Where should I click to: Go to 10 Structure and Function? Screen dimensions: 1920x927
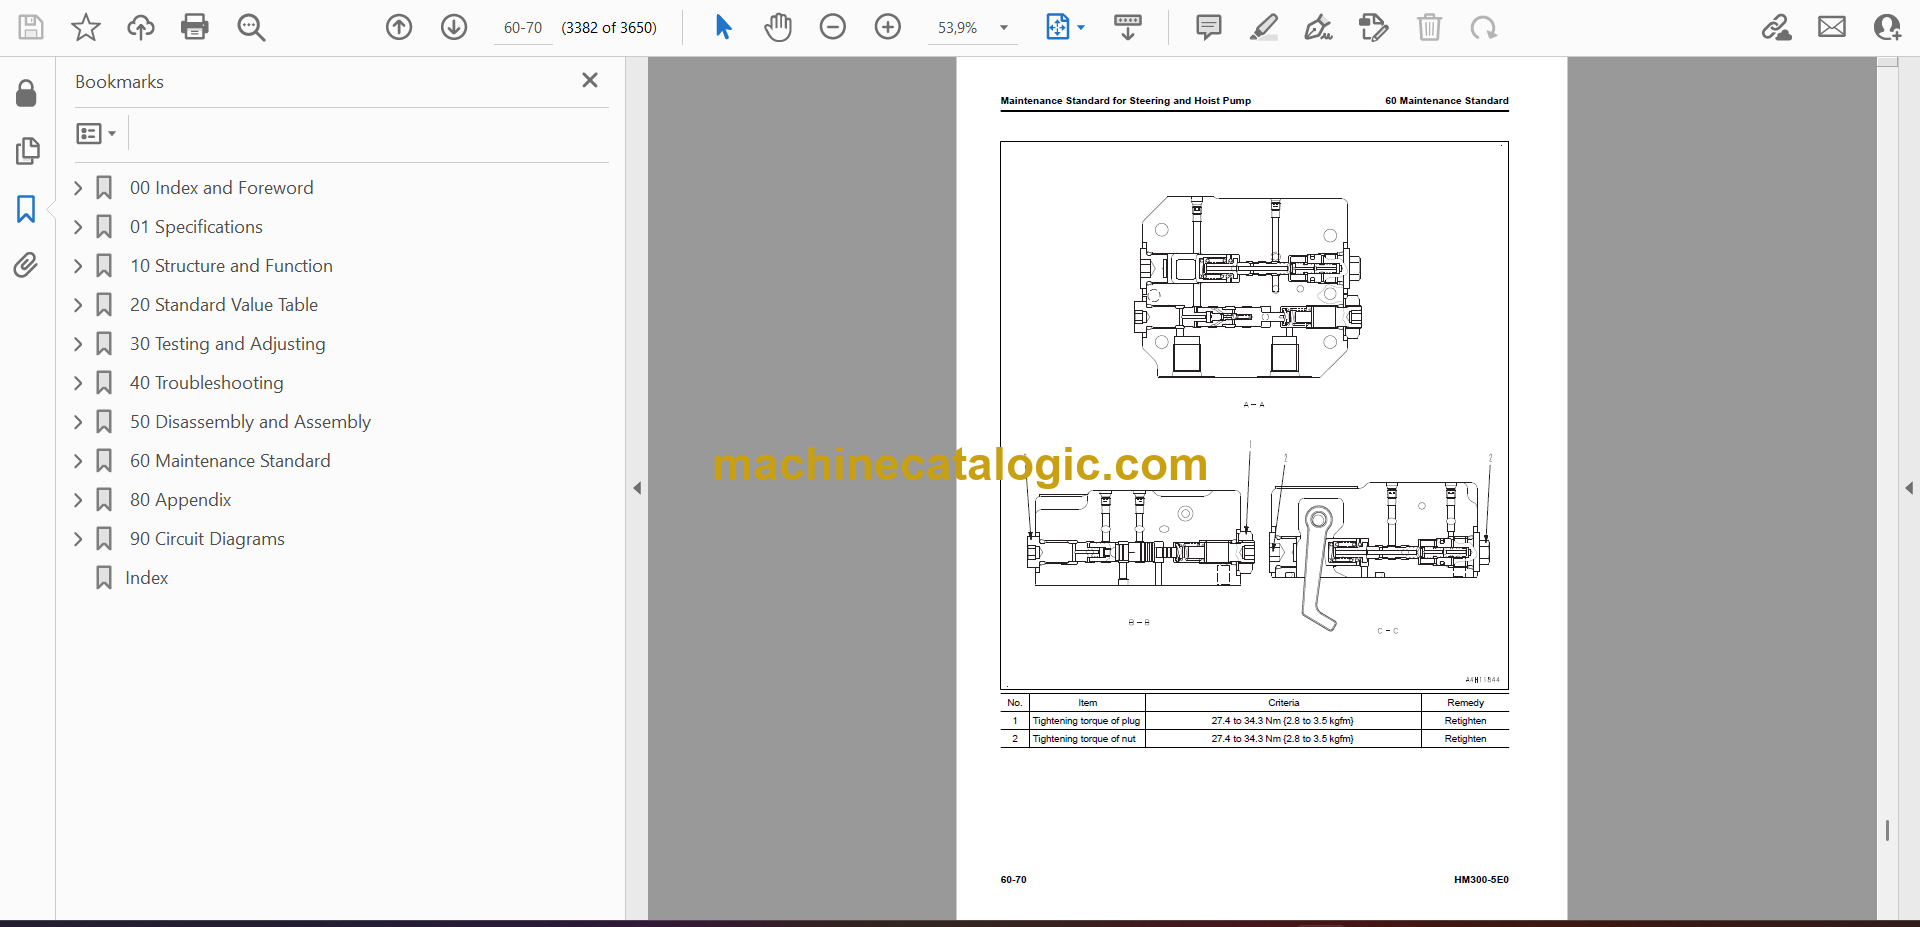[x=231, y=266]
